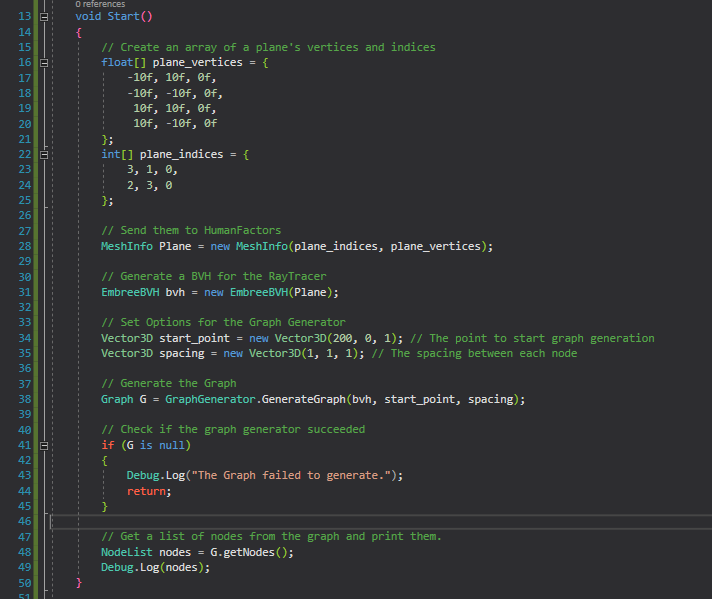Click comment about getting a list of nodes

pyautogui.click(x=272, y=536)
